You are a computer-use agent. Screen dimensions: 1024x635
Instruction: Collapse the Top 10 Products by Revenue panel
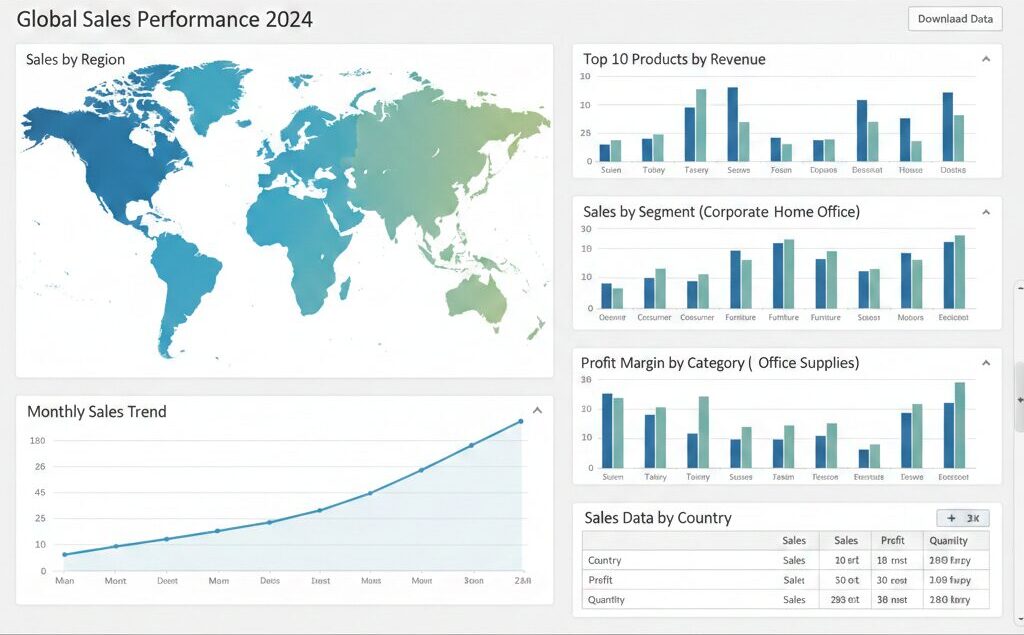tap(986, 60)
